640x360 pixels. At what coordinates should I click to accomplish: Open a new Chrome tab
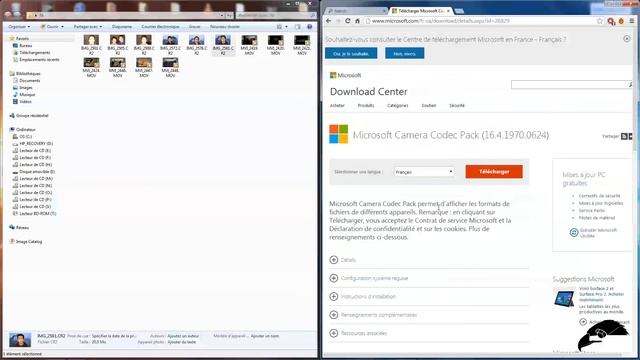point(459,11)
